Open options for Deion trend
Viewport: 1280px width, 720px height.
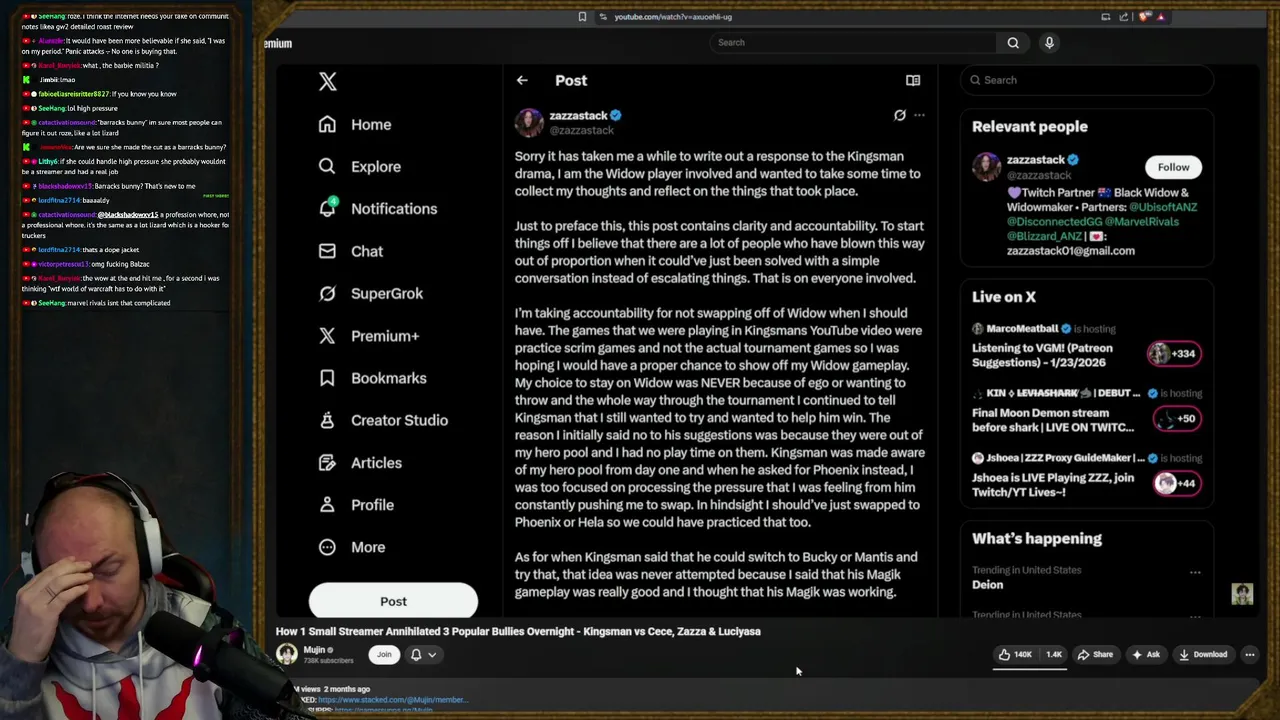1195,572
